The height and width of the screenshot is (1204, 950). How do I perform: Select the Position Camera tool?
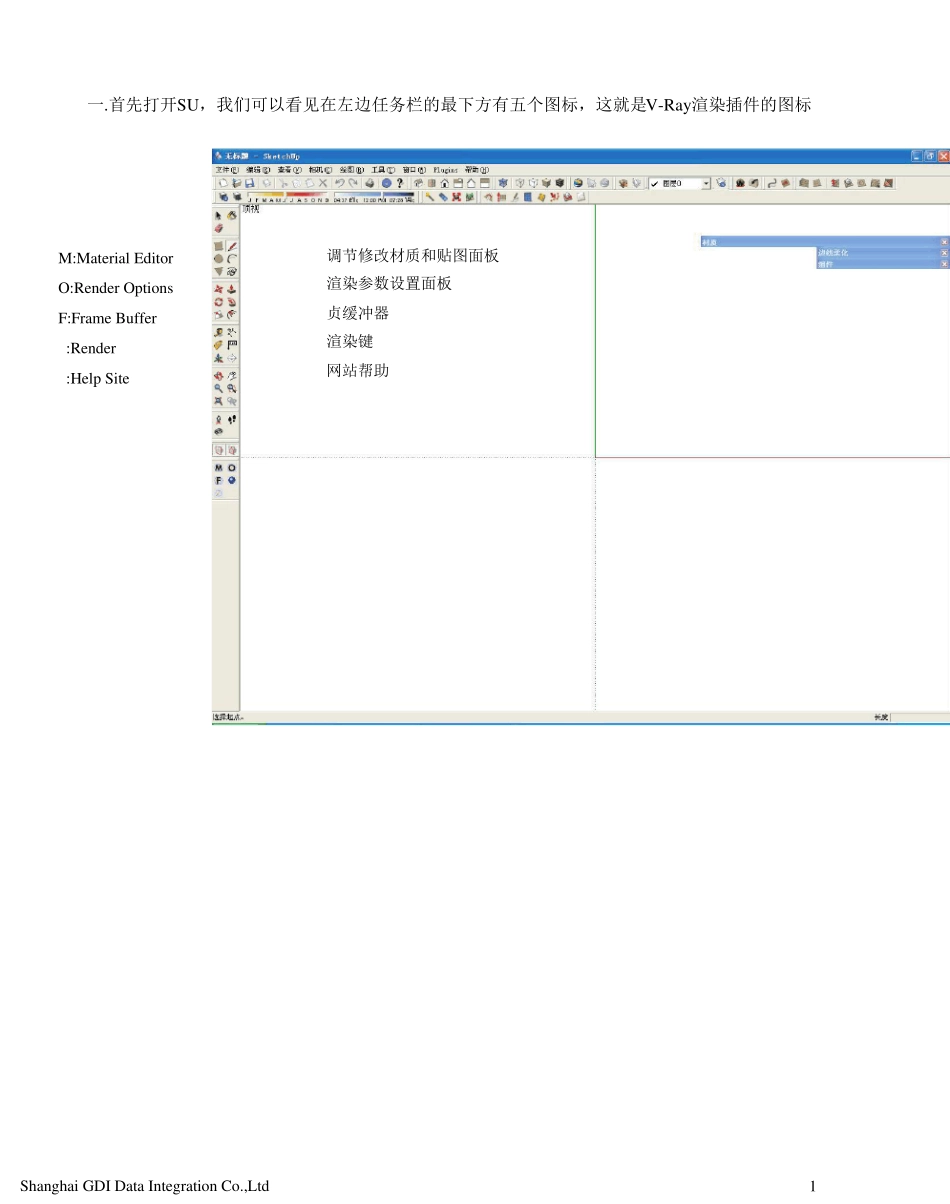(219, 419)
